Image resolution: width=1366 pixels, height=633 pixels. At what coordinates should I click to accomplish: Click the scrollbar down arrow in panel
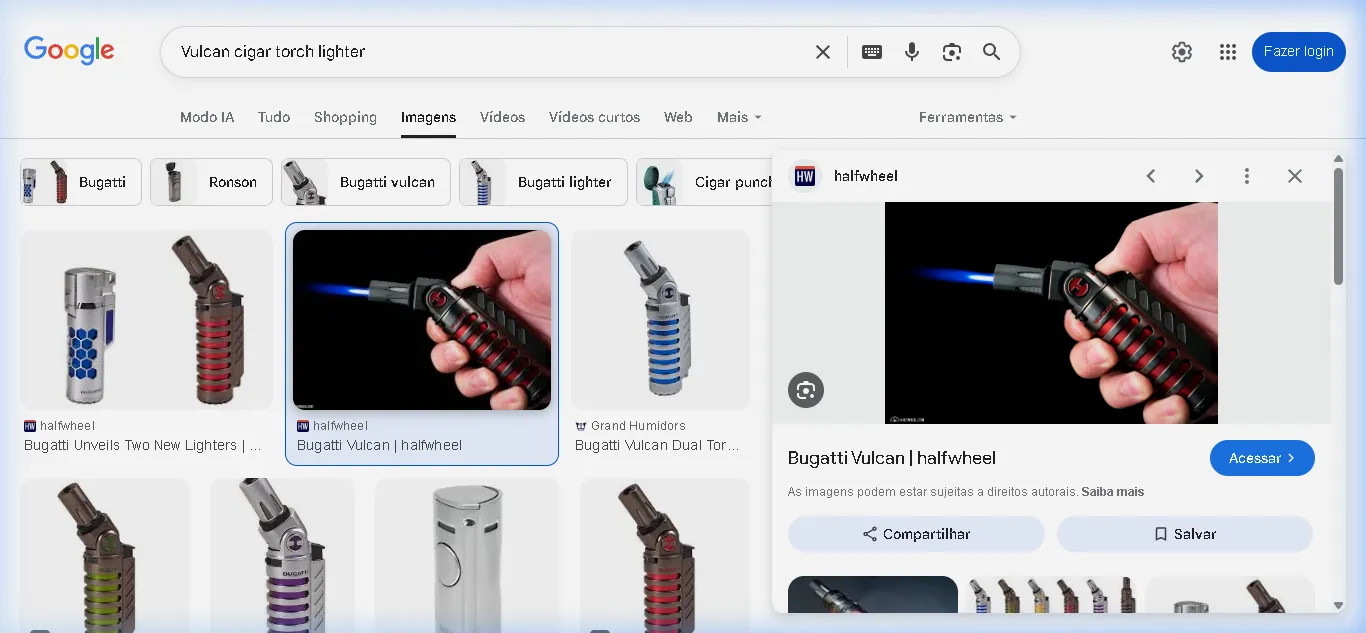pyautogui.click(x=1339, y=605)
